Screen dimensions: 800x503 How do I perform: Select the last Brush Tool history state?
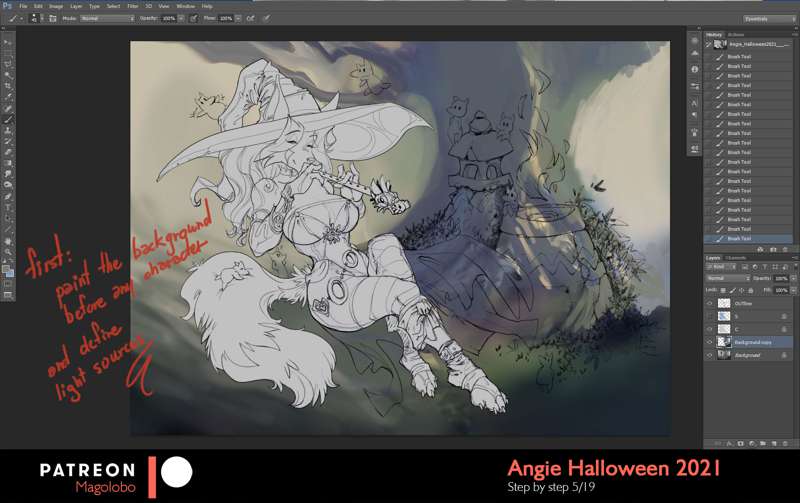(x=750, y=239)
